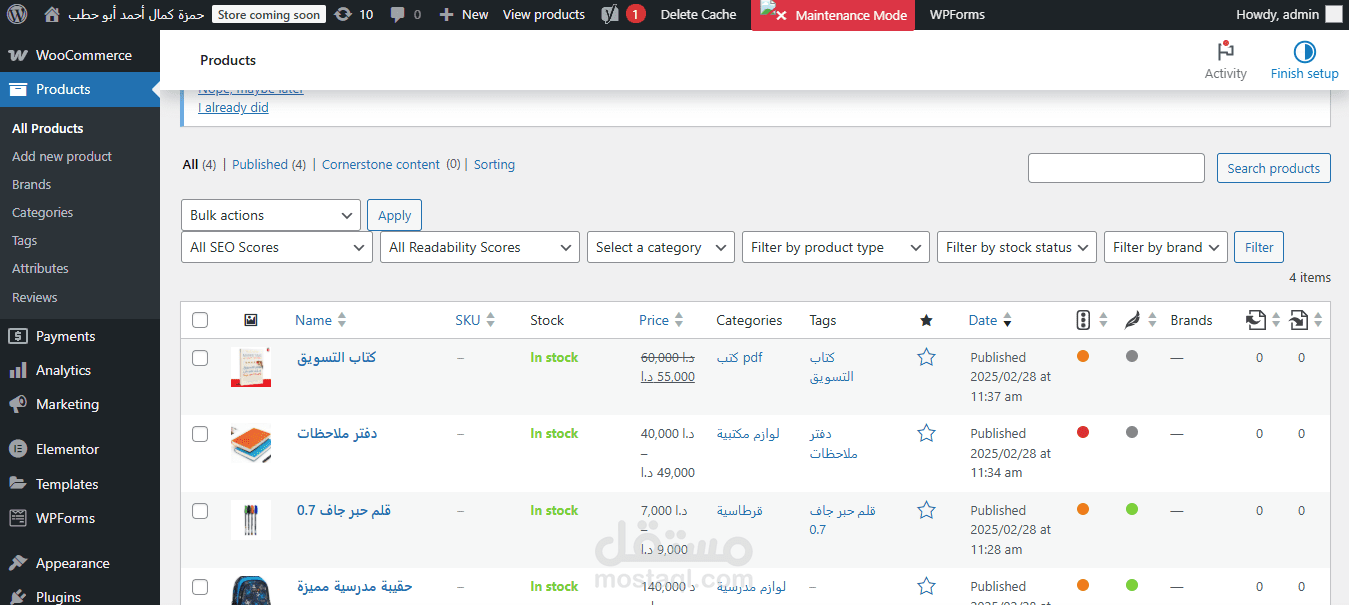Click the Filter button

tap(1259, 247)
